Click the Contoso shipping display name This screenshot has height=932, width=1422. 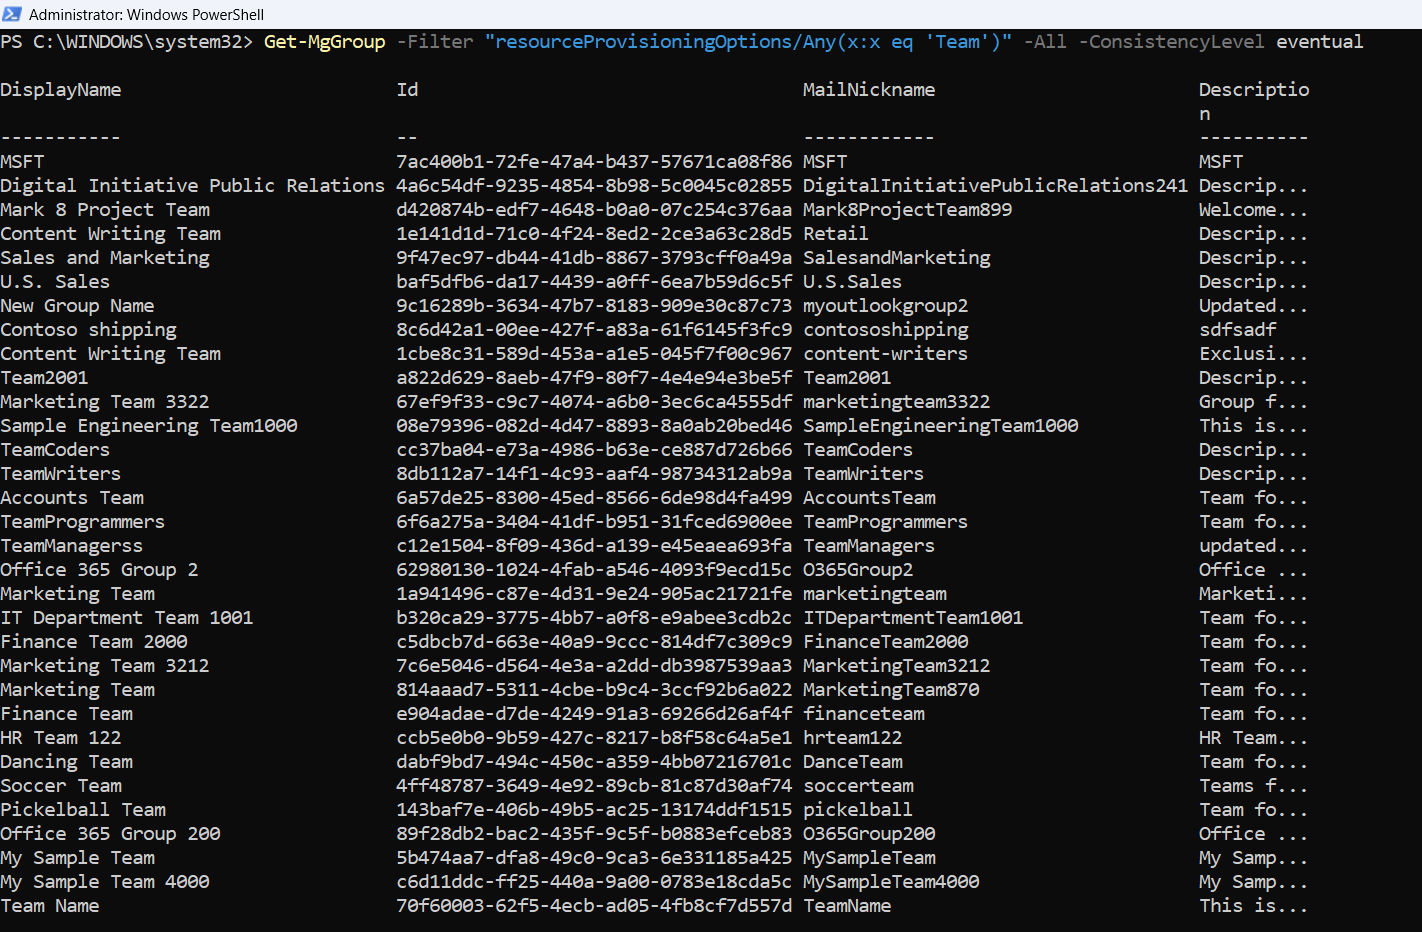(88, 330)
